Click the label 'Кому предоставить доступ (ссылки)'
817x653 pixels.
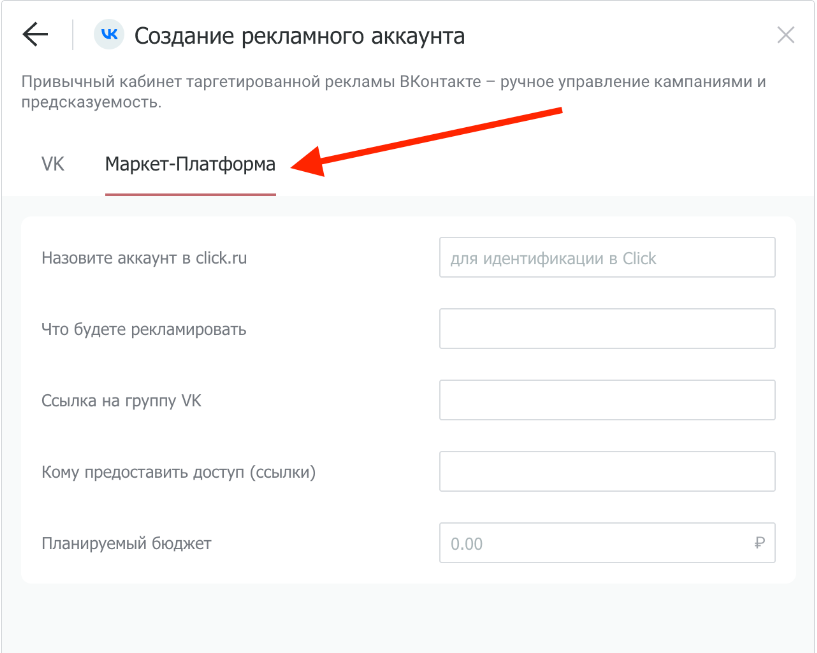(178, 472)
